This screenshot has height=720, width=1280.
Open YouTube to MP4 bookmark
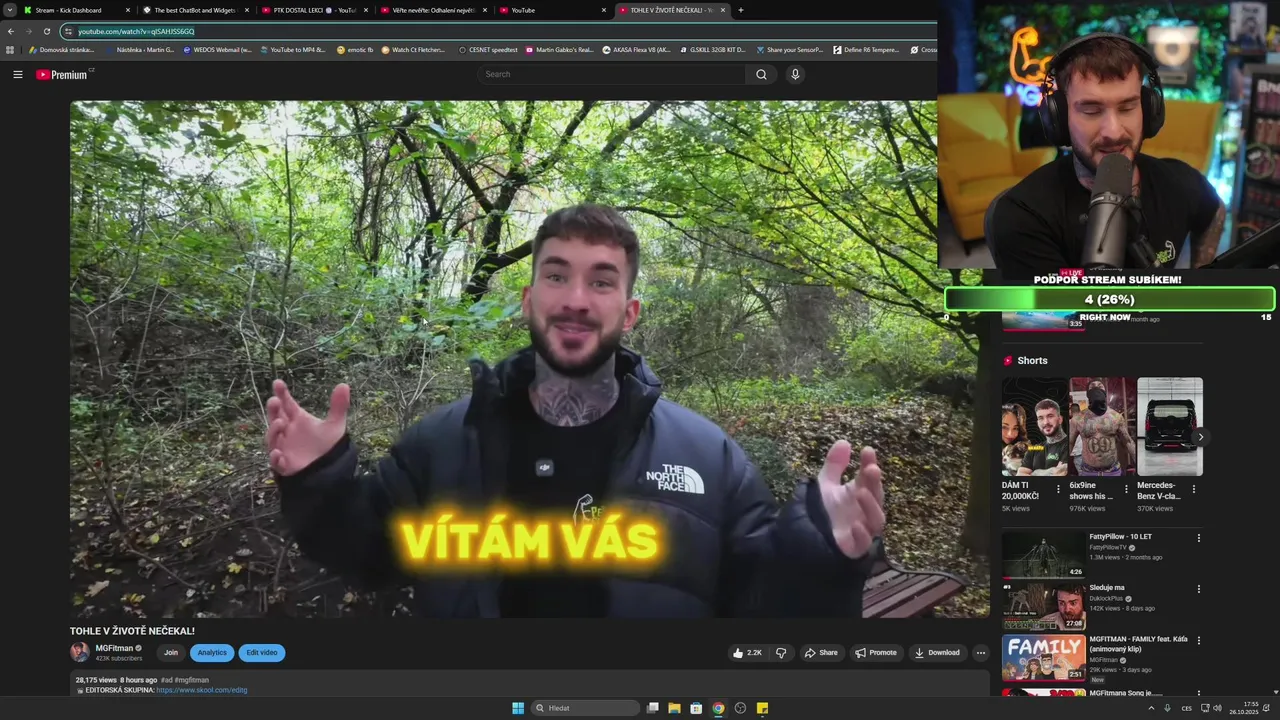[292, 49]
